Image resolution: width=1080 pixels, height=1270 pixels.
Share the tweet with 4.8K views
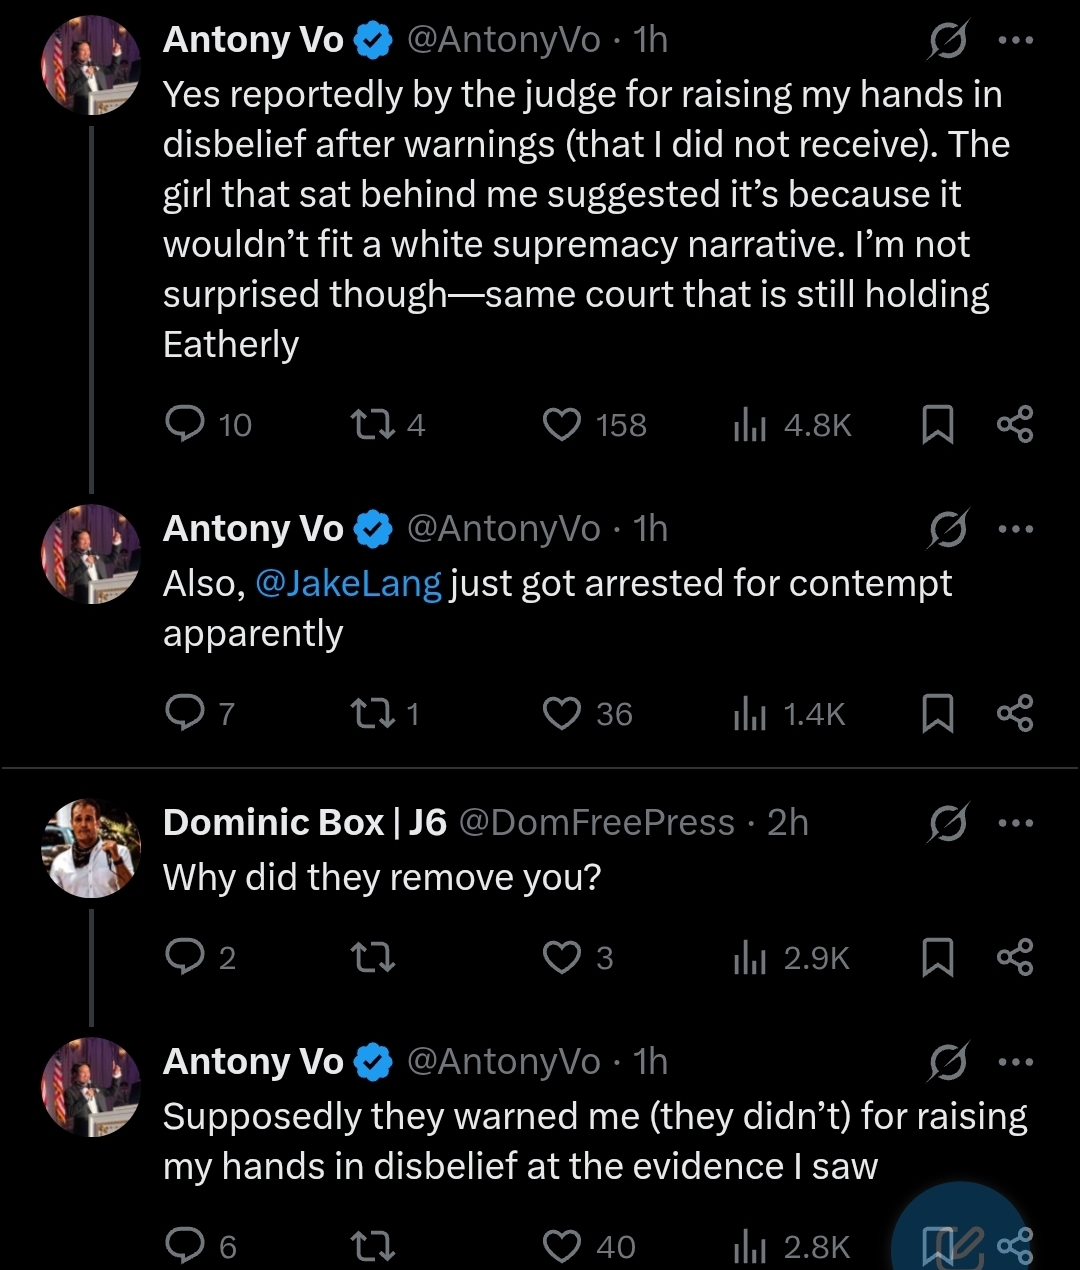pos(1015,425)
